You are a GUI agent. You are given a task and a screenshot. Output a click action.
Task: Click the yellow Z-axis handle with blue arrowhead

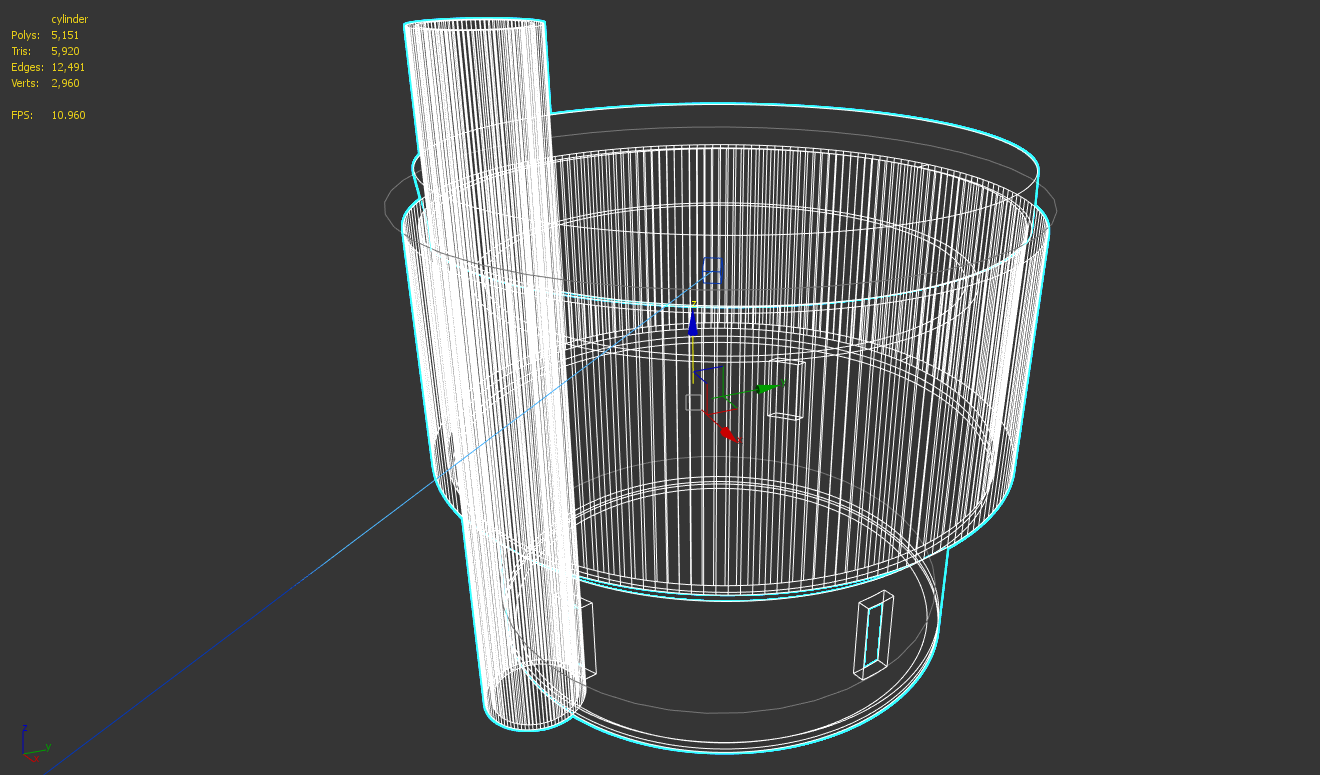click(693, 326)
